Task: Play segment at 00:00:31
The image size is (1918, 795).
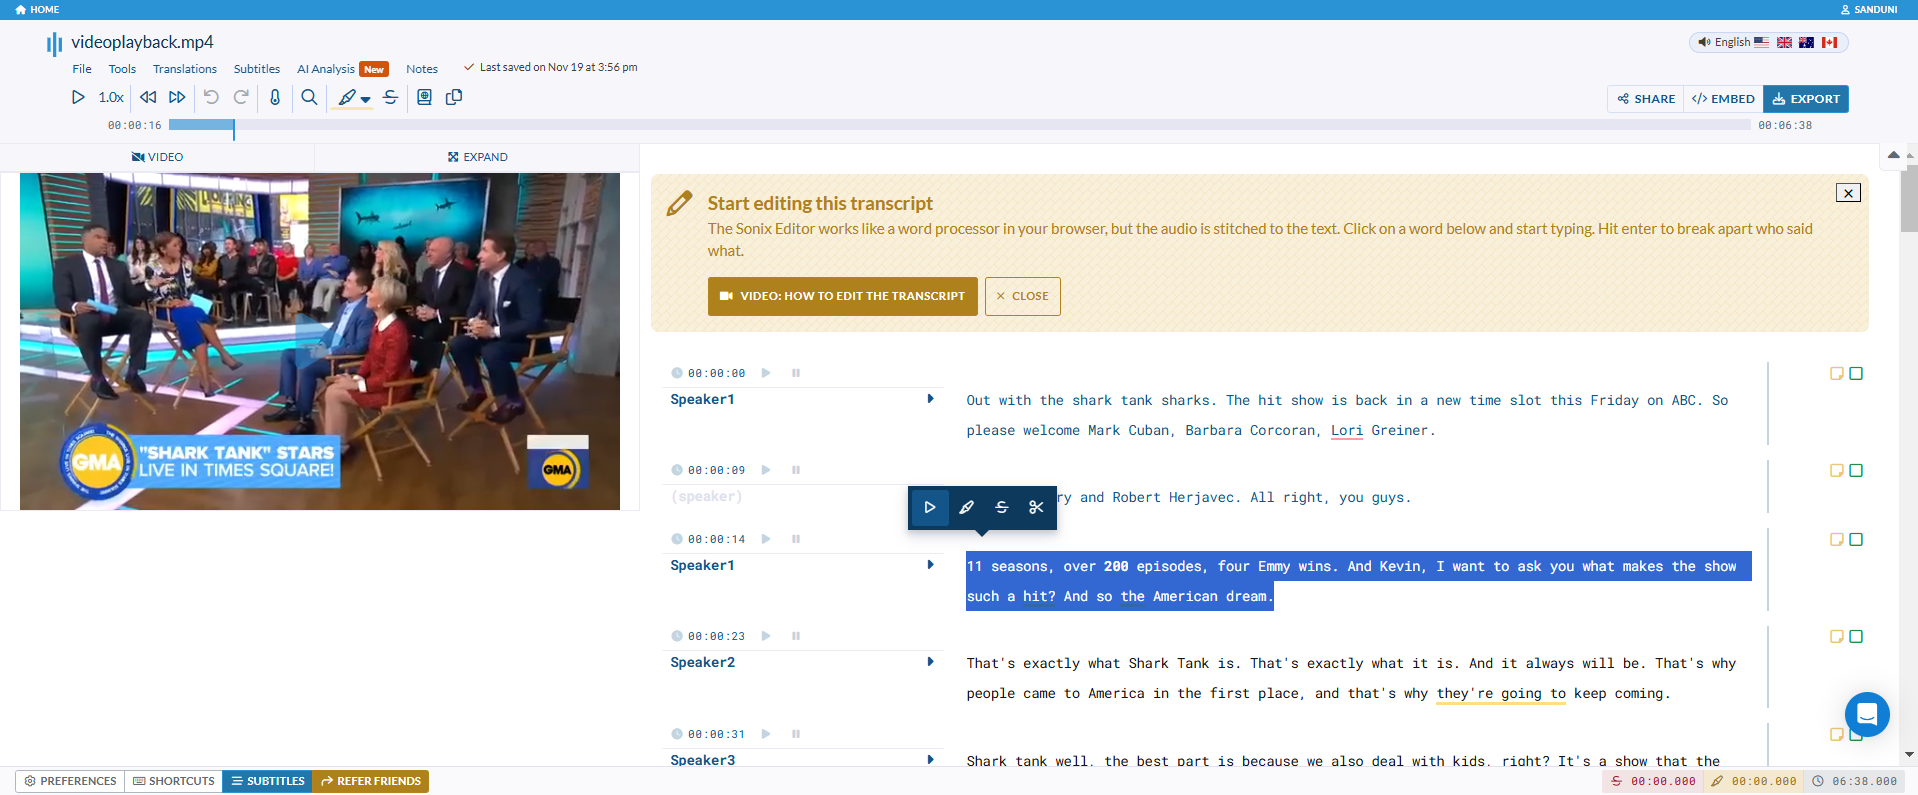Action: [766, 734]
